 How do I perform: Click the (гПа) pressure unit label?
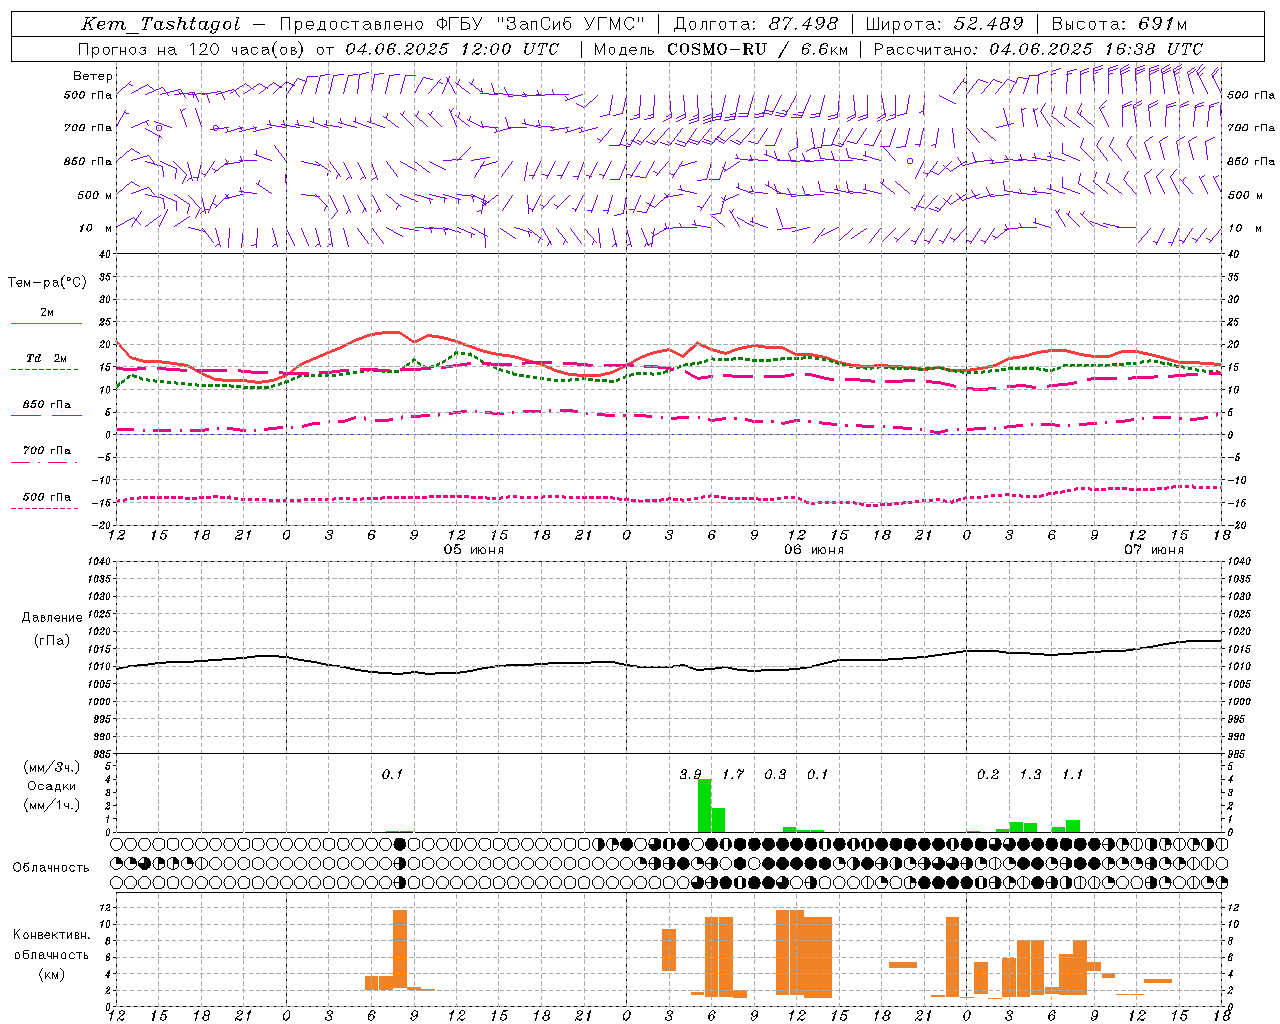[52, 641]
